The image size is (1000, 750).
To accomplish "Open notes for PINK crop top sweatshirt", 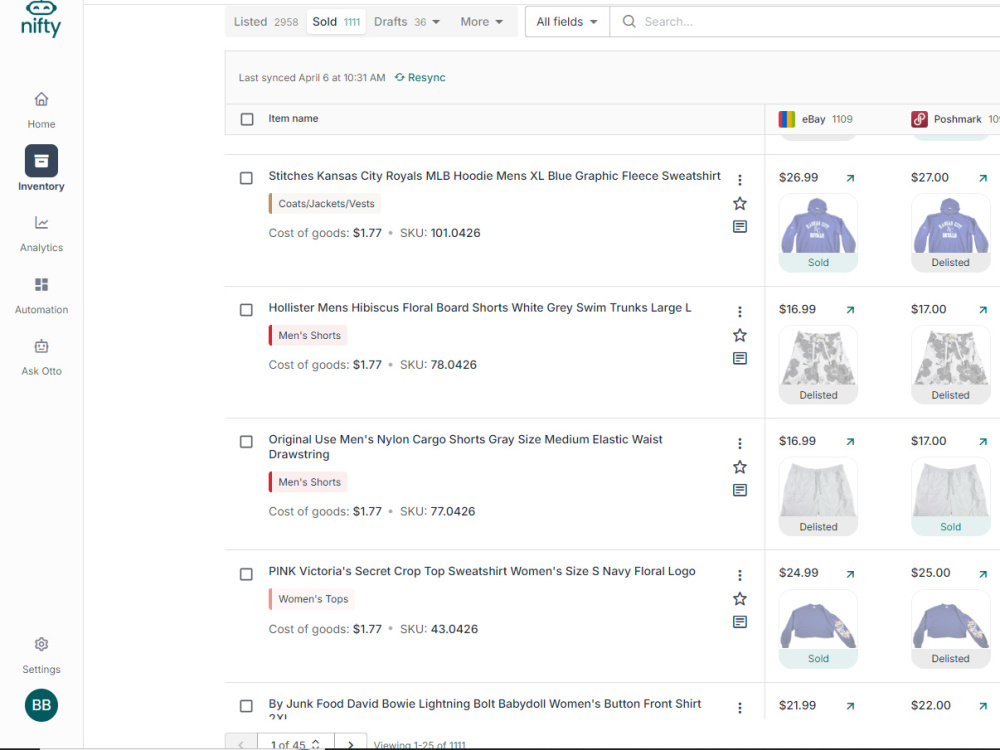I will [740, 622].
